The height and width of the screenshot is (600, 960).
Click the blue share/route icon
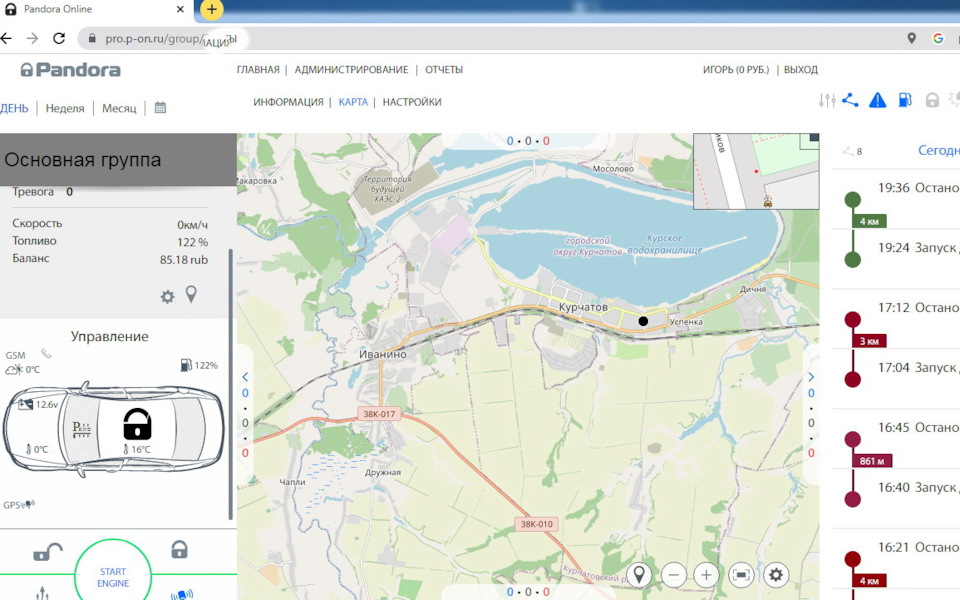tap(850, 100)
